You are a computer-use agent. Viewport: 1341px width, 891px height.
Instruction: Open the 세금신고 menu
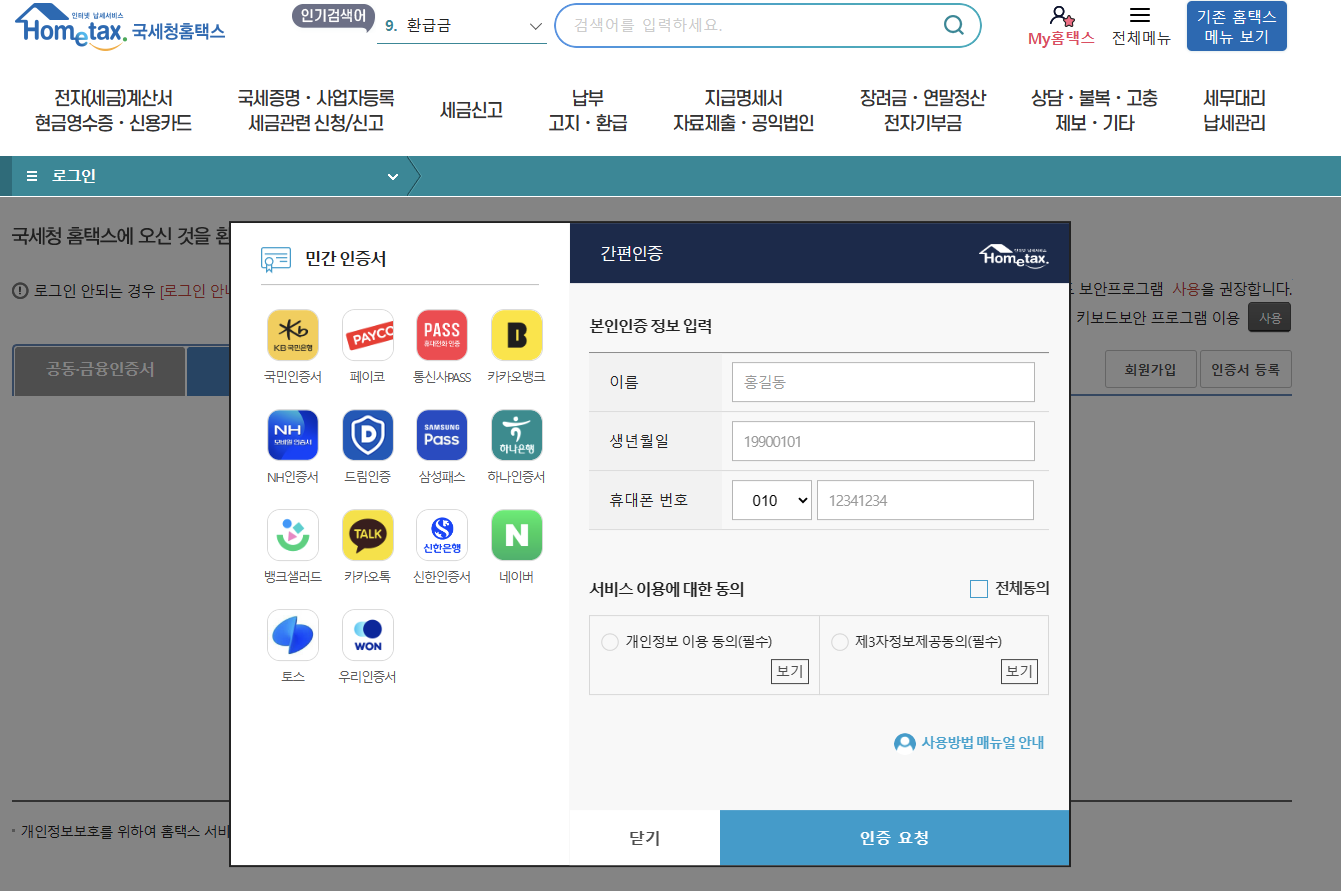coord(471,111)
